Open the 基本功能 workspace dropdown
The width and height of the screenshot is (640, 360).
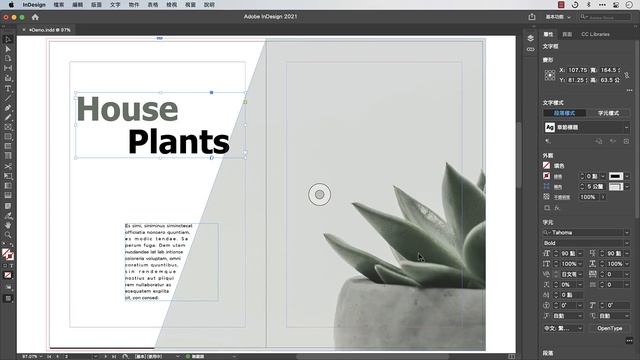point(558,17)
